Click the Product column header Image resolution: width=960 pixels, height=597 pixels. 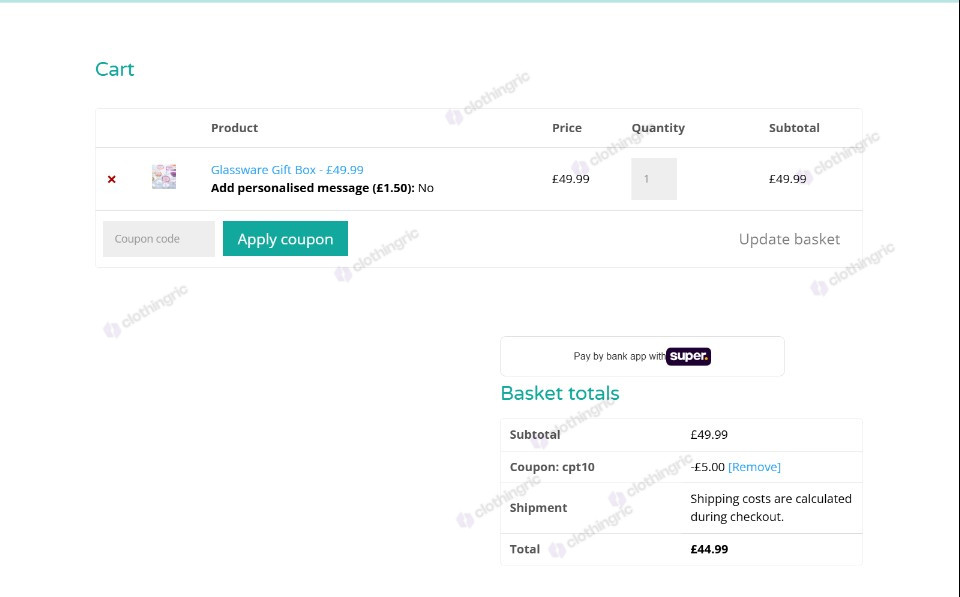point(234,128)
